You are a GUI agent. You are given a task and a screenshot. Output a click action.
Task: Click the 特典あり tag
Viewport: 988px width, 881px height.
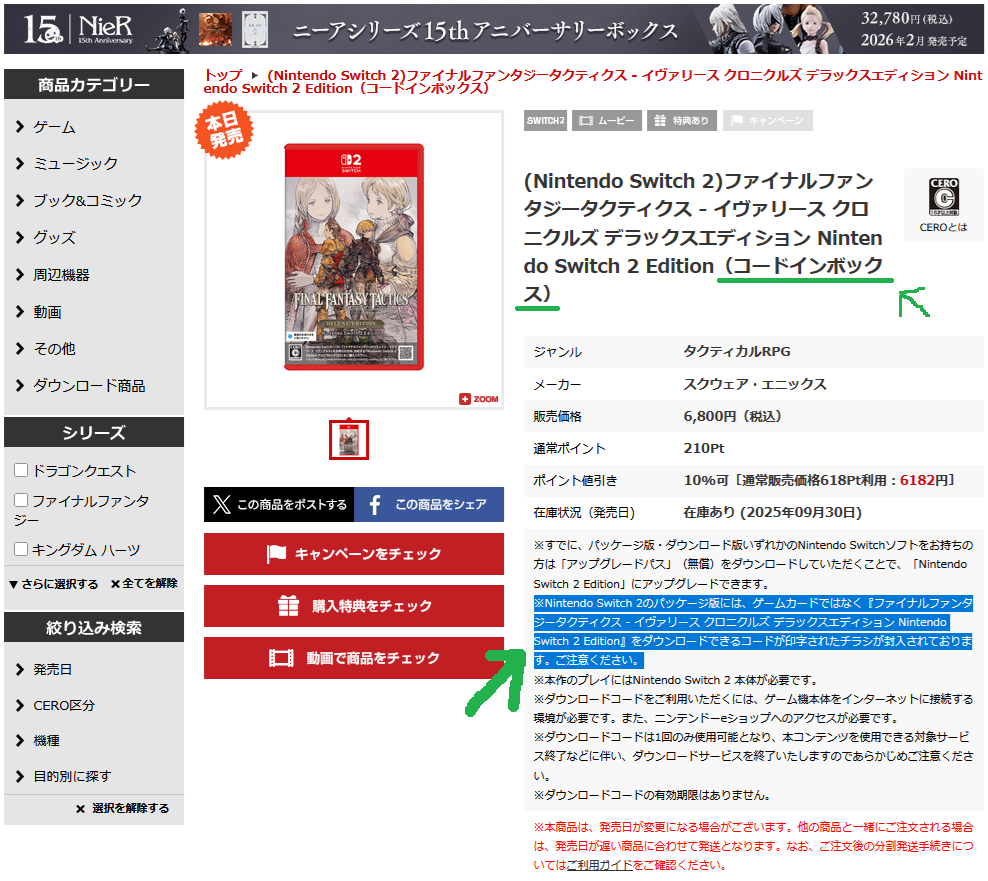pyautogui.click(x=682, y=120)
